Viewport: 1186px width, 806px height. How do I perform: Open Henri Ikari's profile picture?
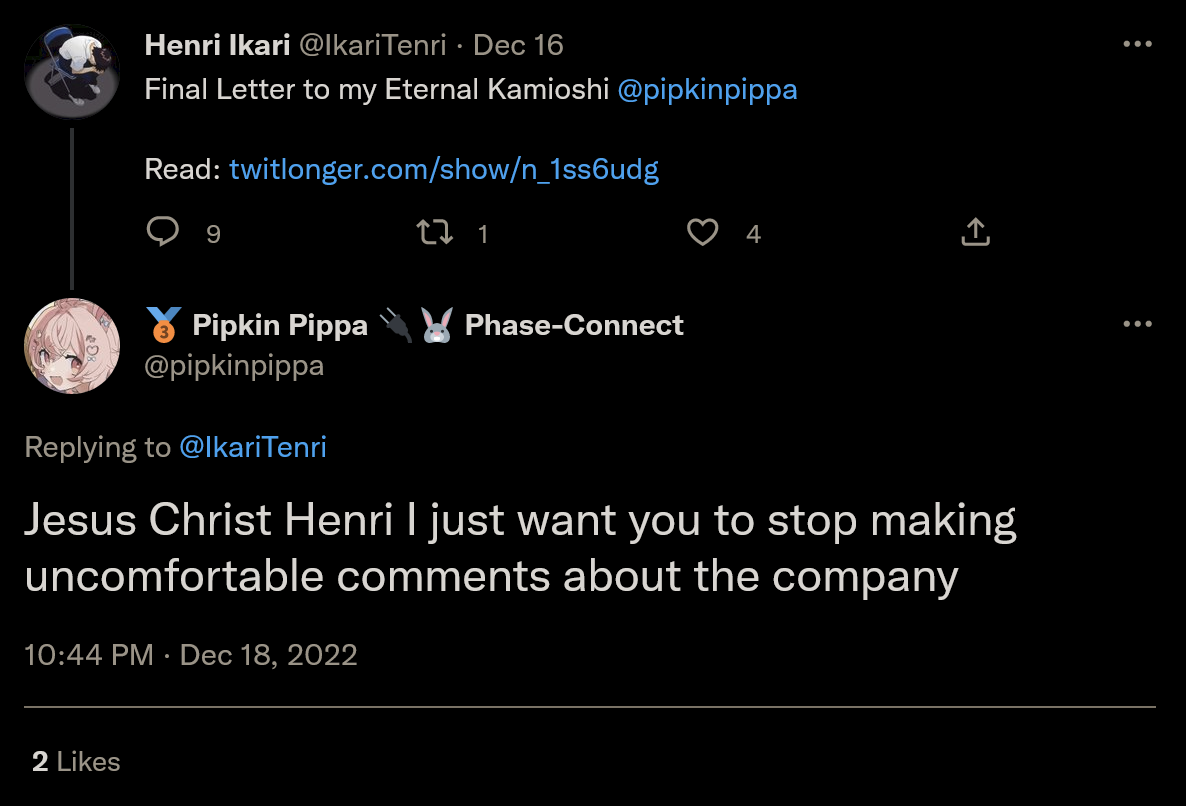pyautogui.click(x=72, y=72)
